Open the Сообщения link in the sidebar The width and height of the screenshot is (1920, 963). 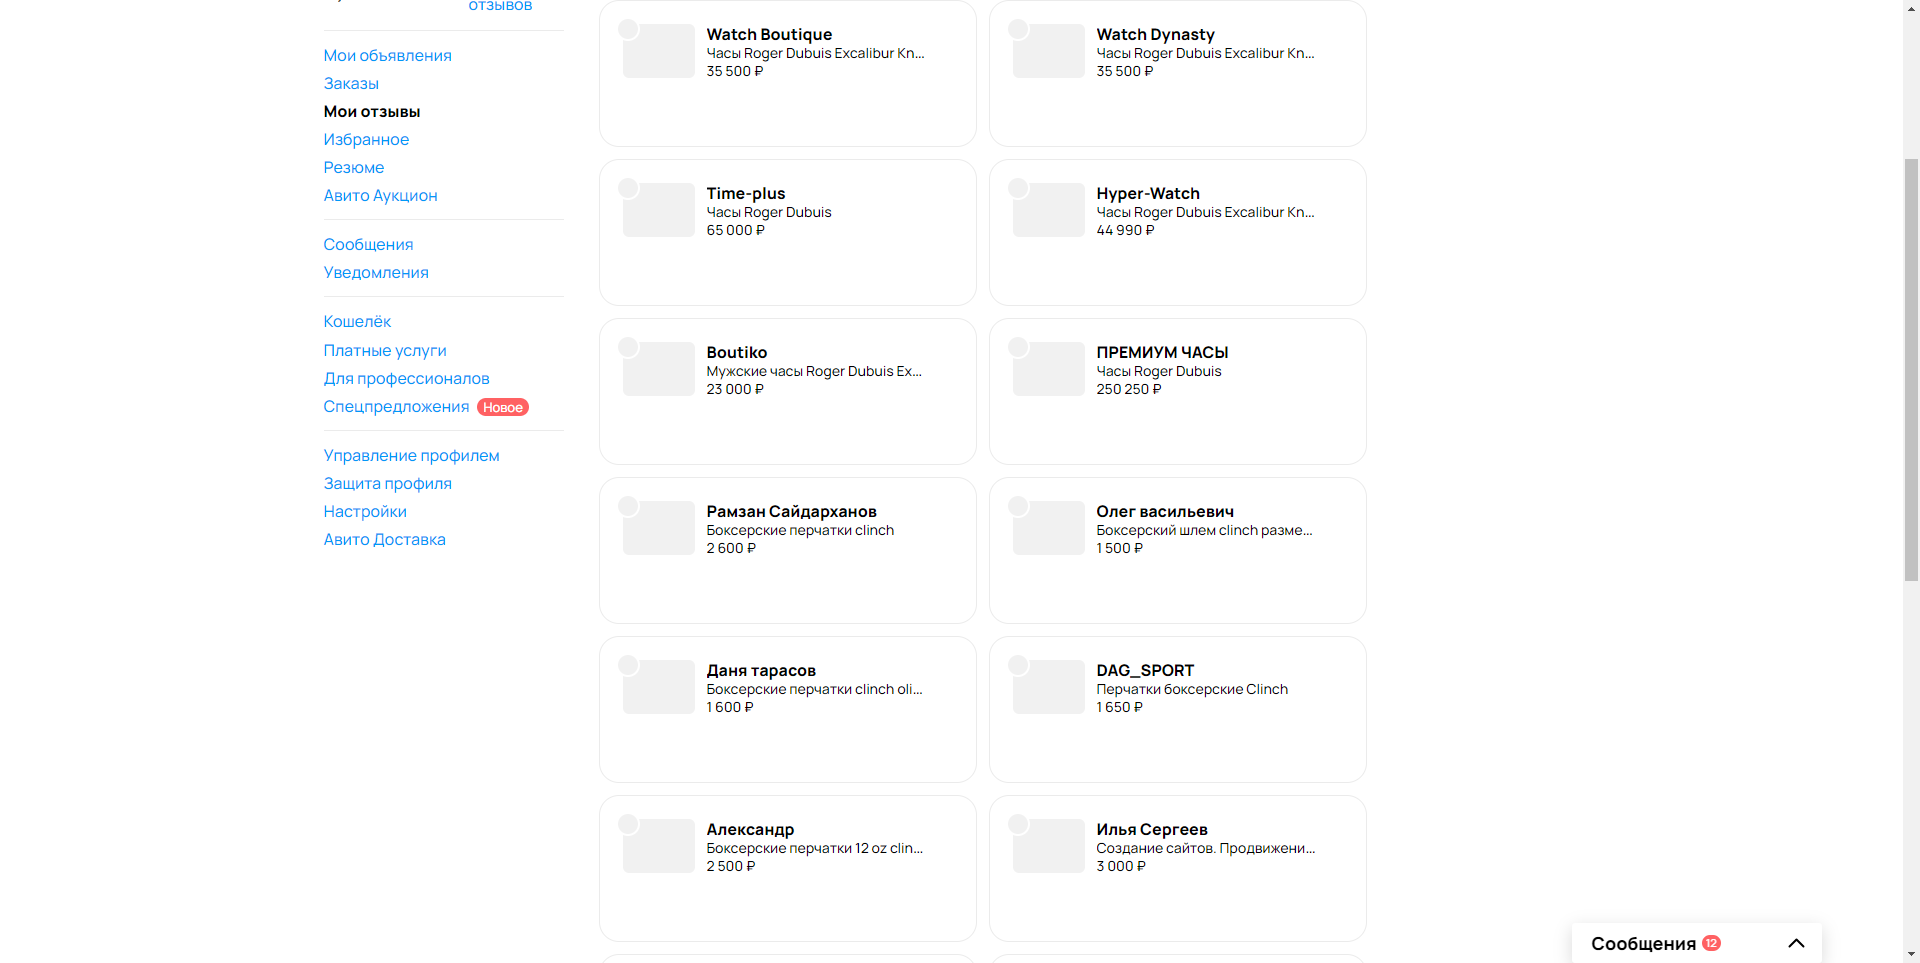click(x=368, y=245)
